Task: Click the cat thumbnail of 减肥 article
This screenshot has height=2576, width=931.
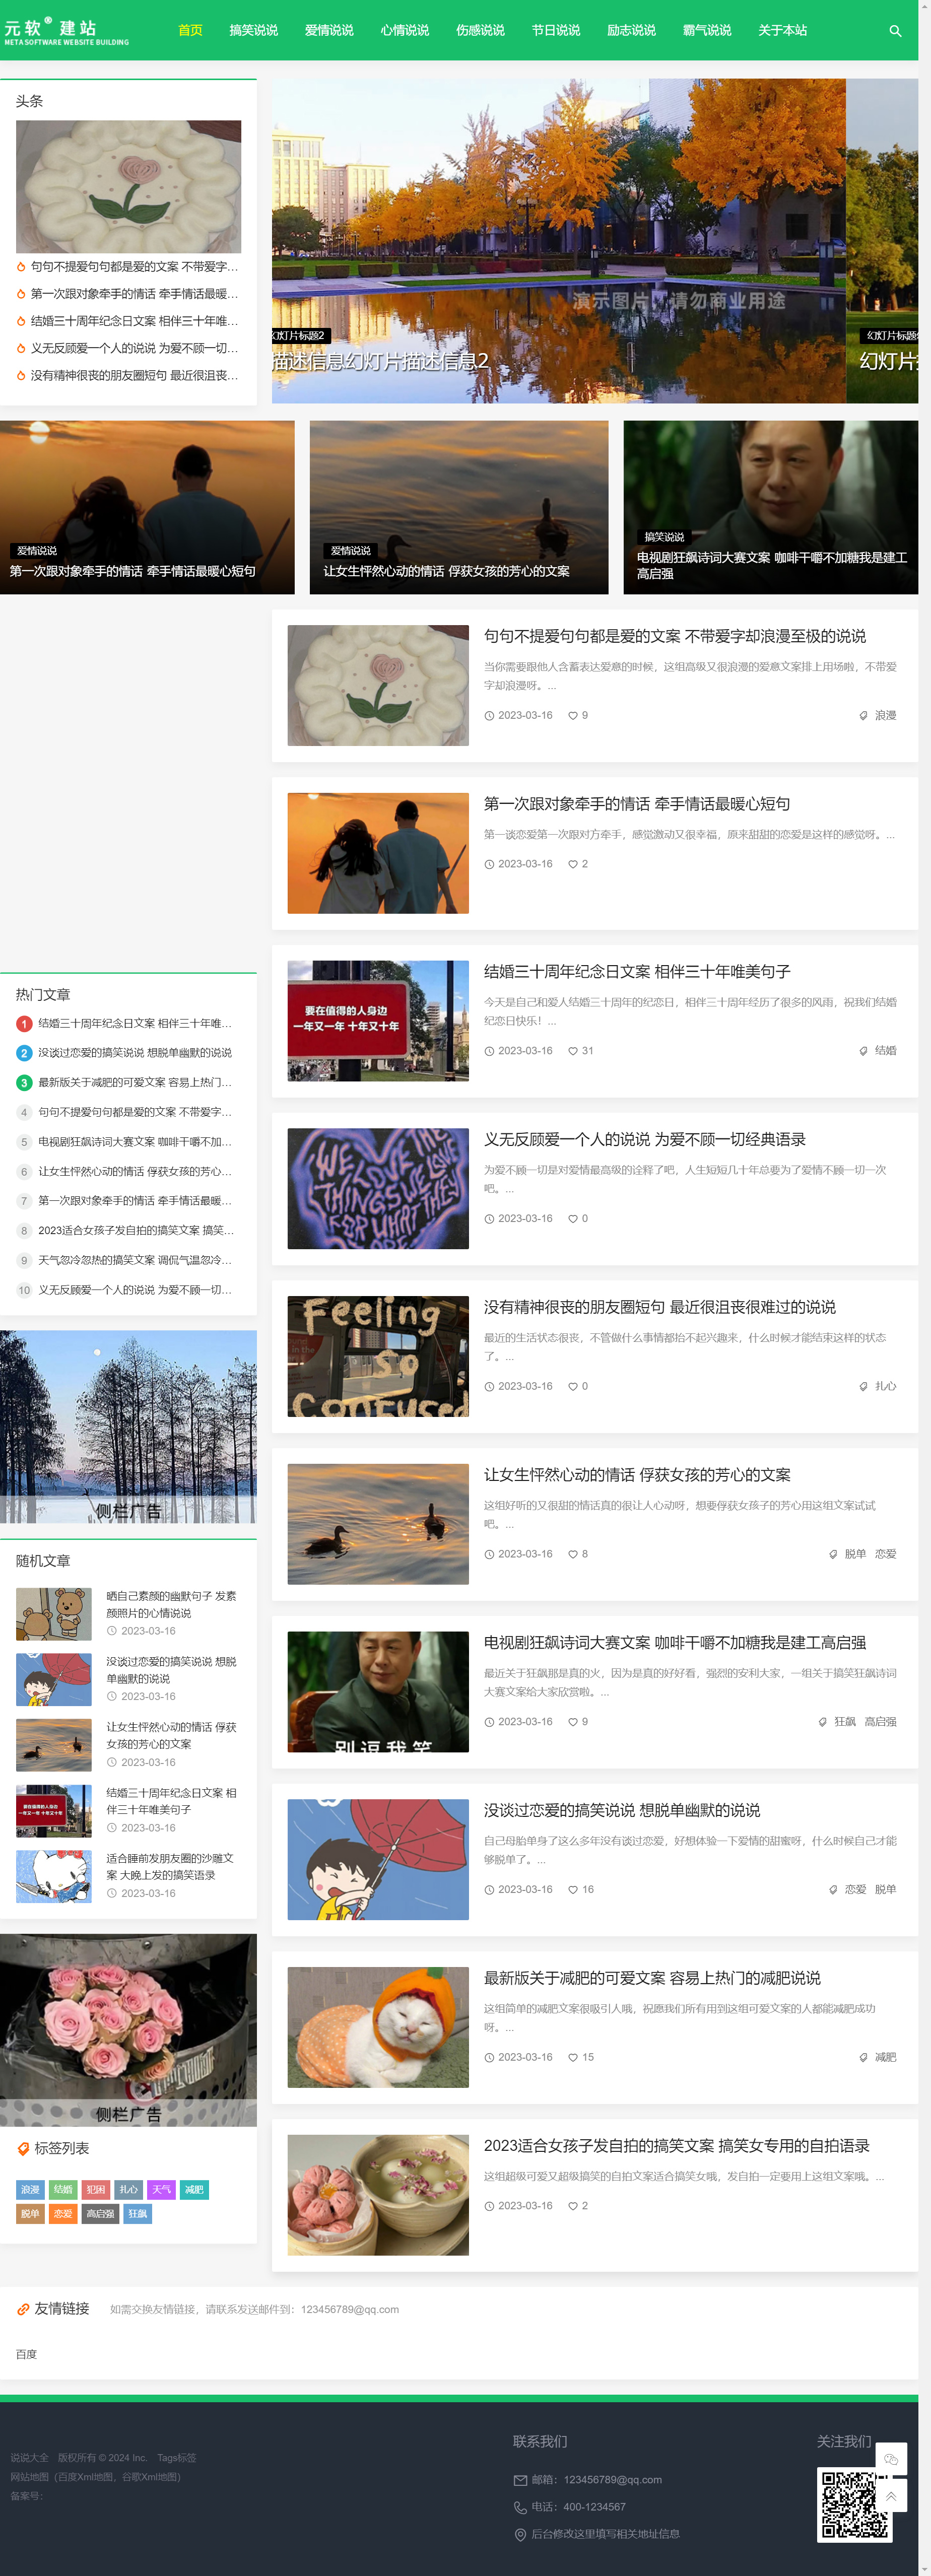Action: 378,2027
